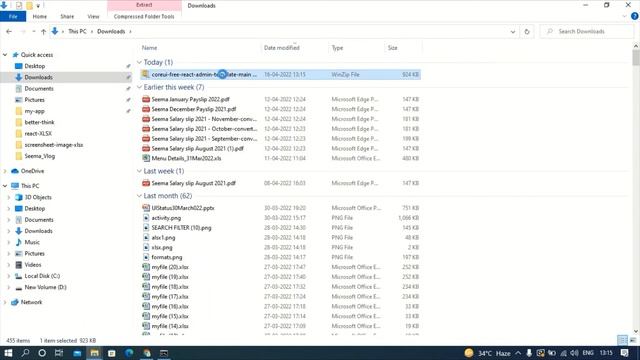Sort by the Date modified column

click(x=282, y=48)
